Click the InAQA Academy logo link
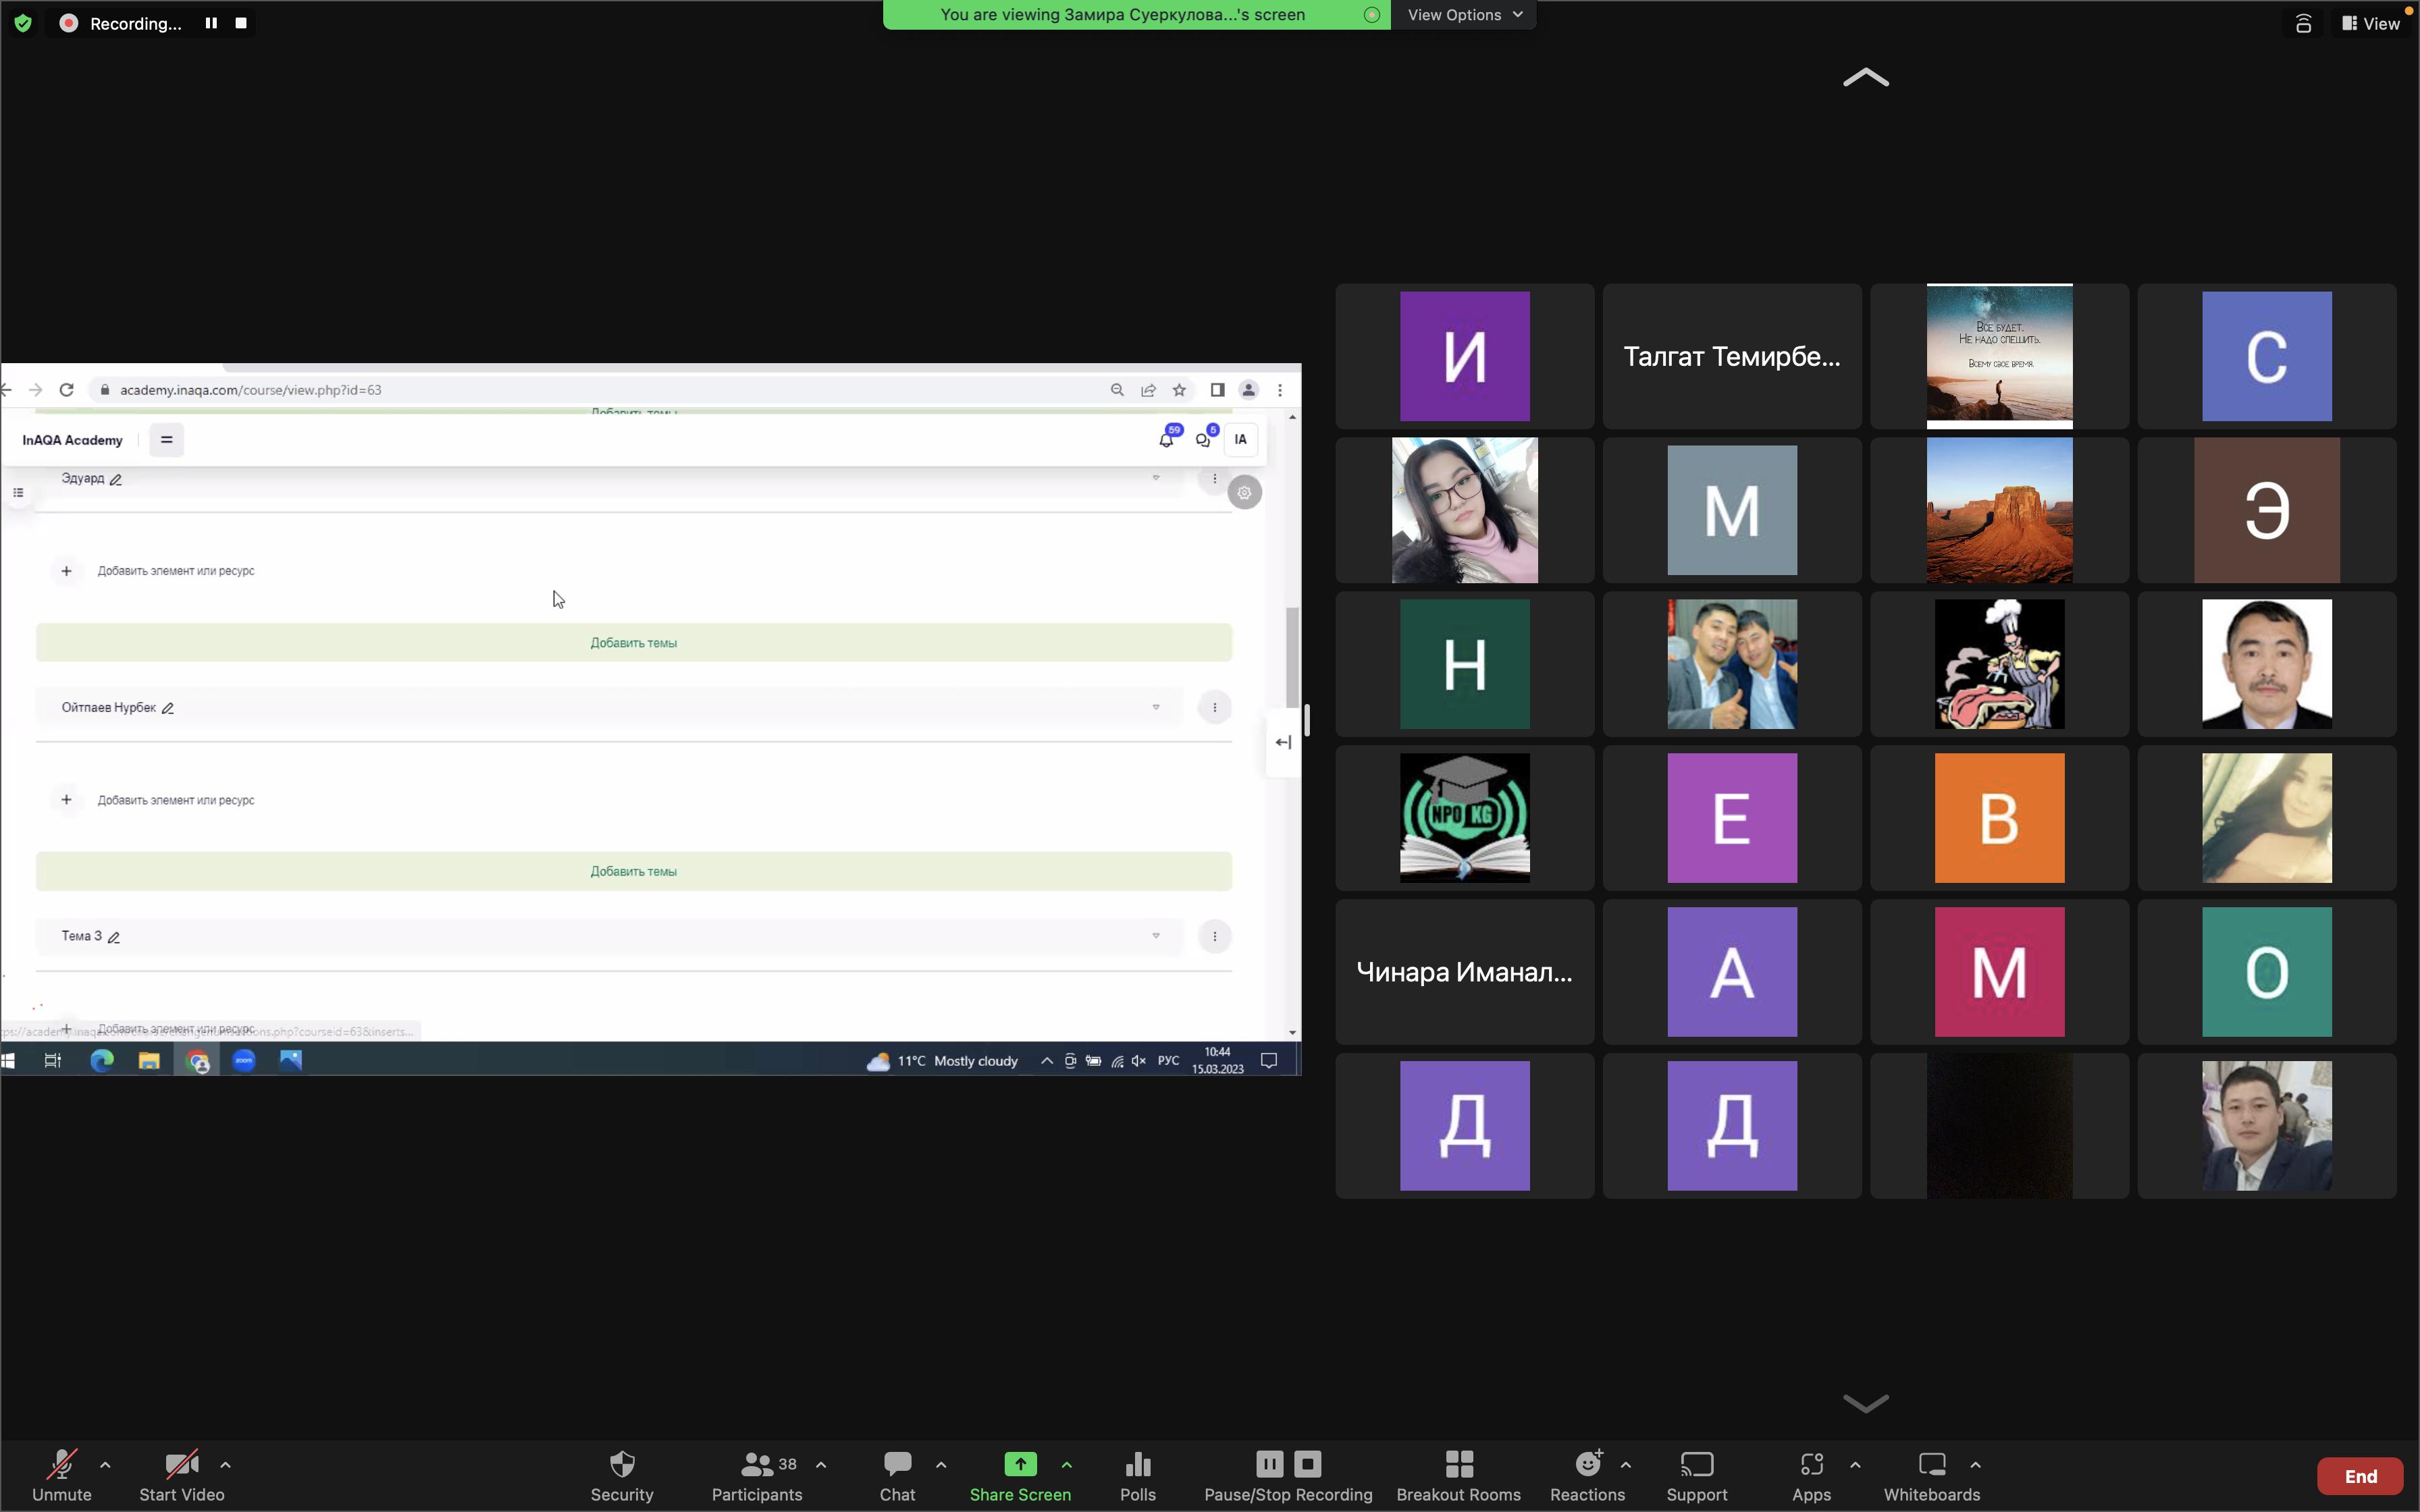This screenshot has width=2420, height=1512. 72,440
